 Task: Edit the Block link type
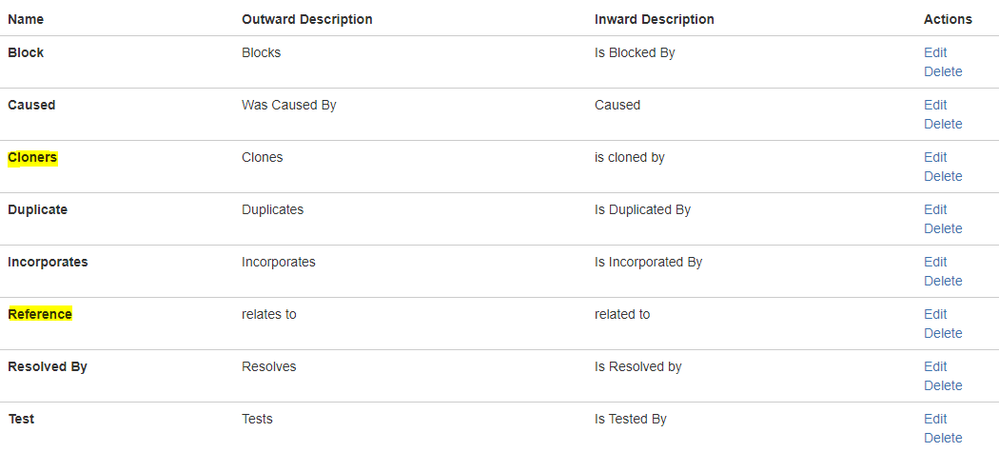935,53
